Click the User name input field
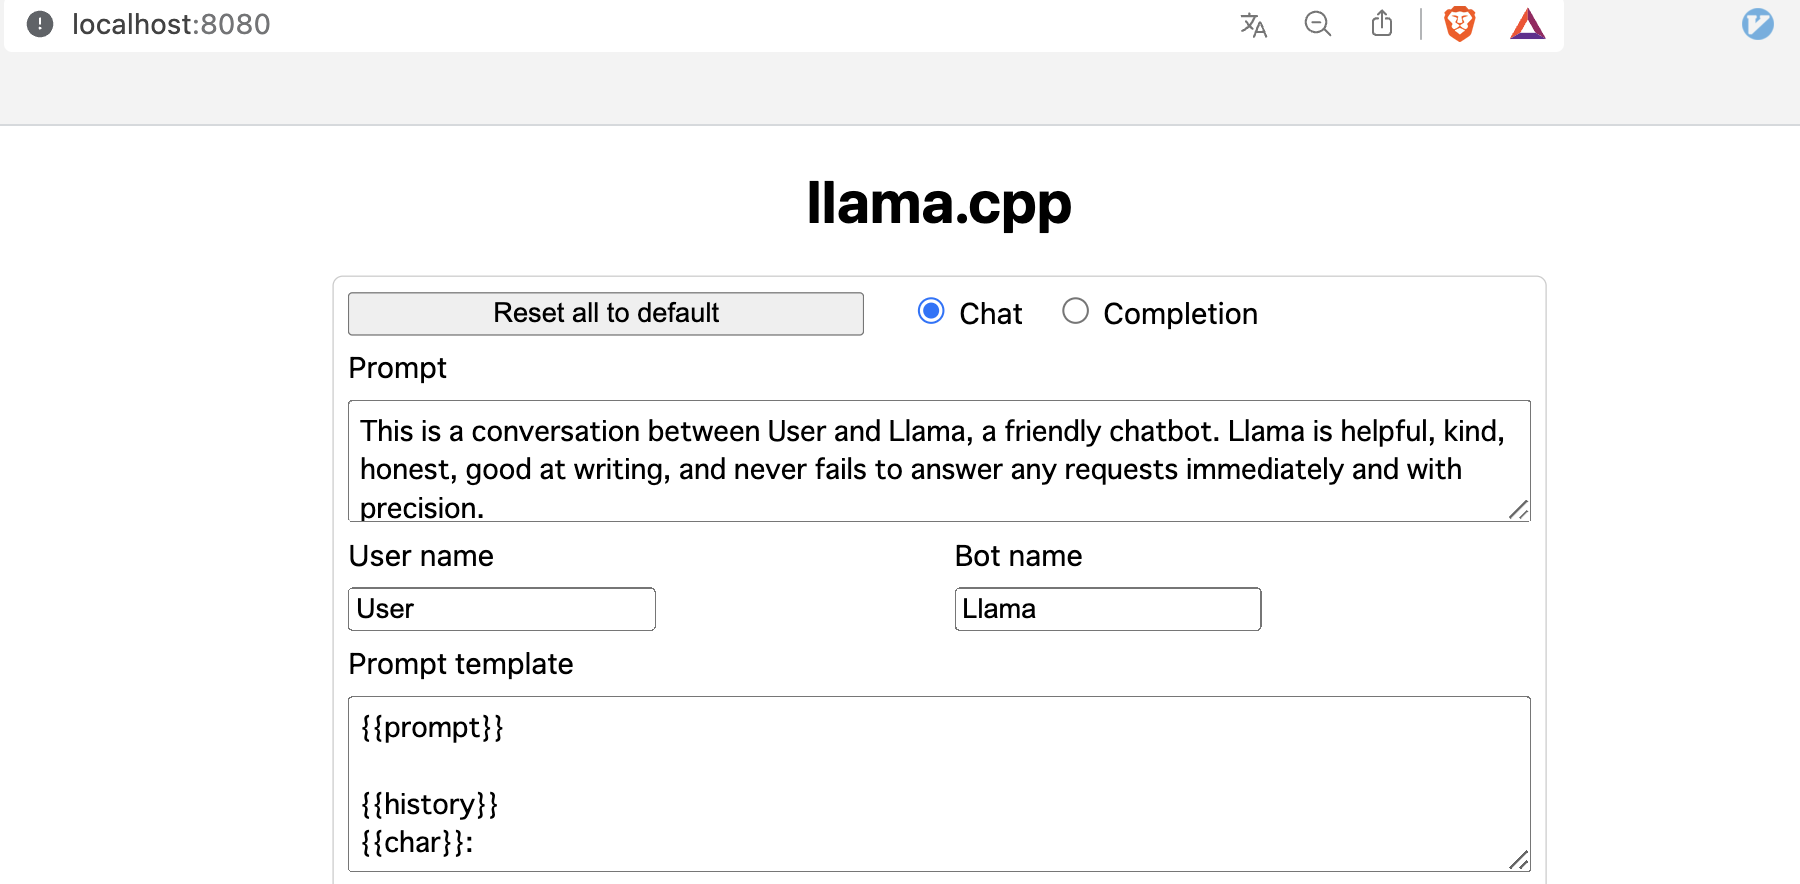1800x884 pixels. 501,608
